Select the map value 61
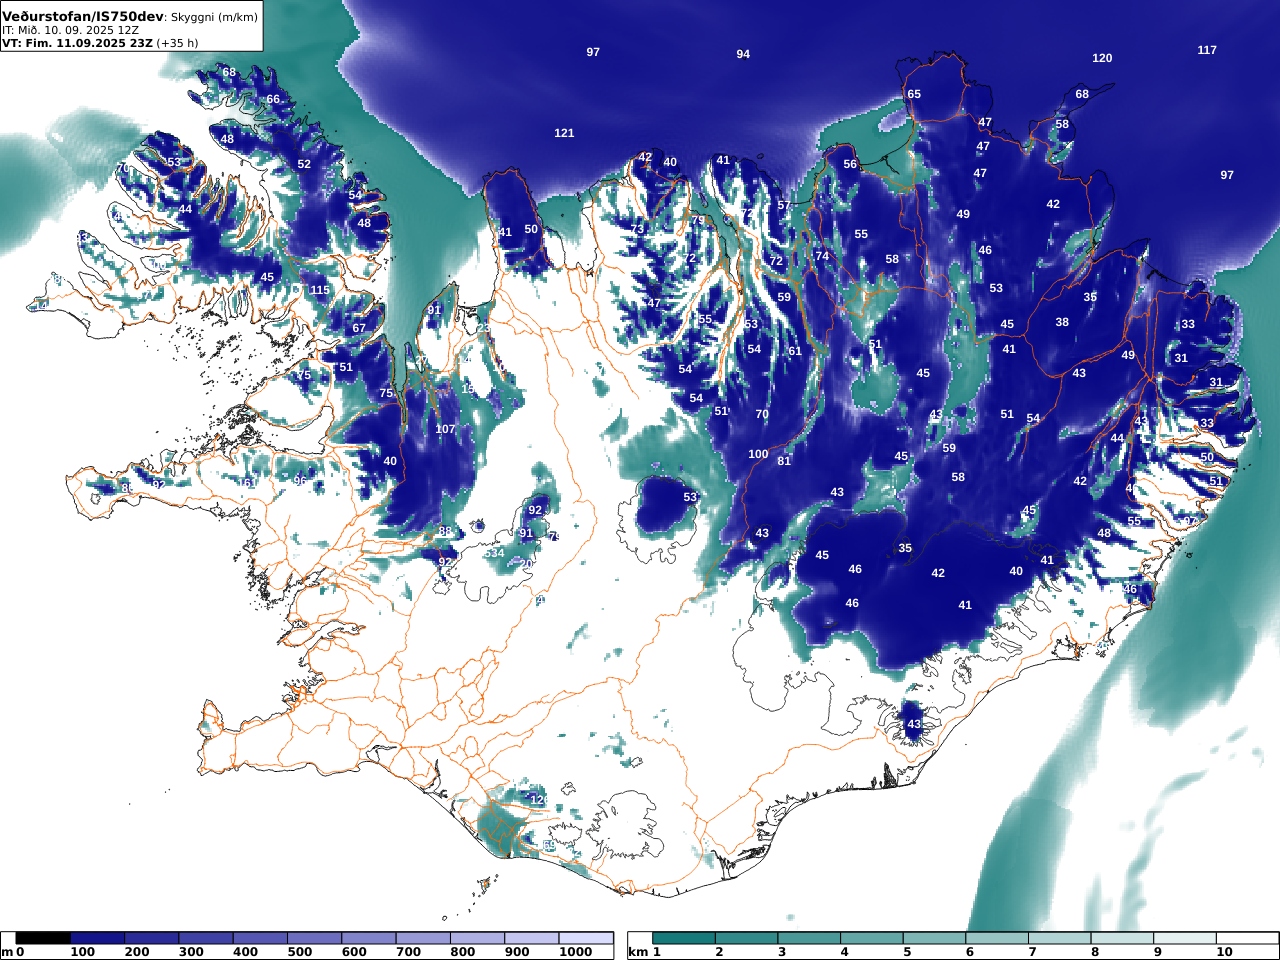1280x960 pixels. 795,351
